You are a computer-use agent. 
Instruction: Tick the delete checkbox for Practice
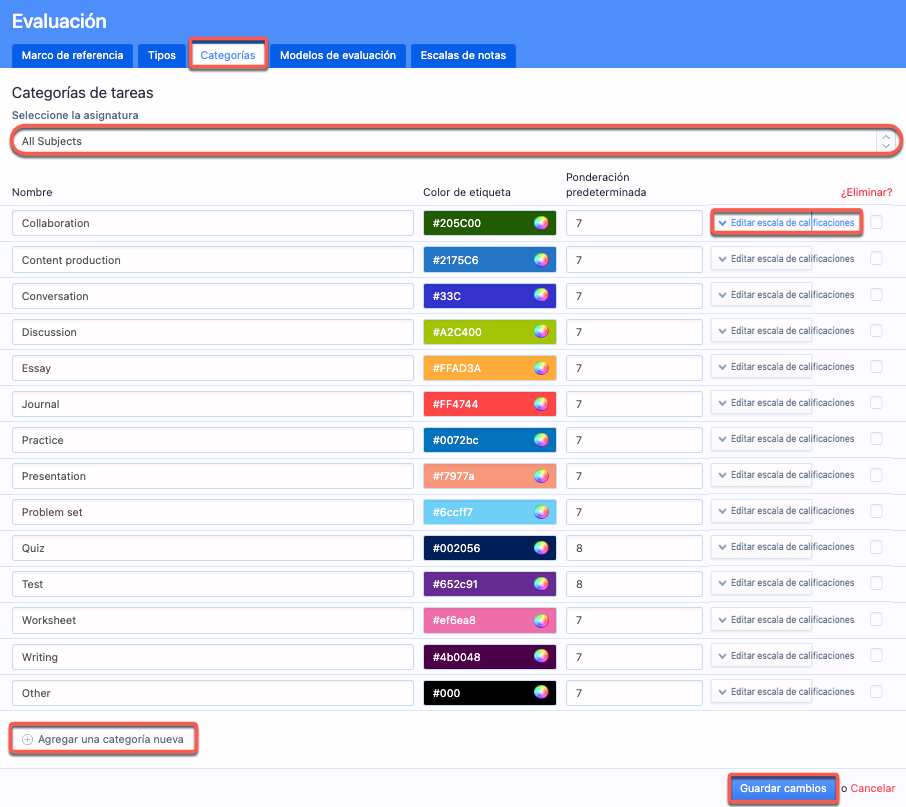[876, 439]
